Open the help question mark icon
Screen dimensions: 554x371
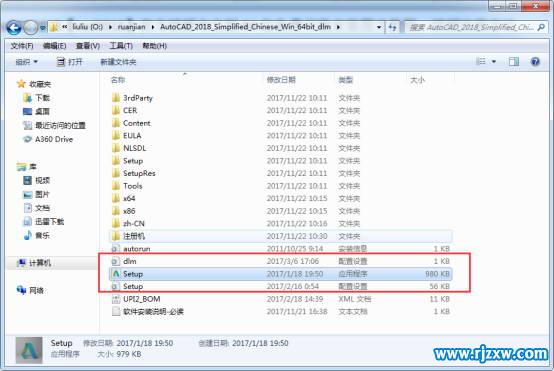[535, 62]
